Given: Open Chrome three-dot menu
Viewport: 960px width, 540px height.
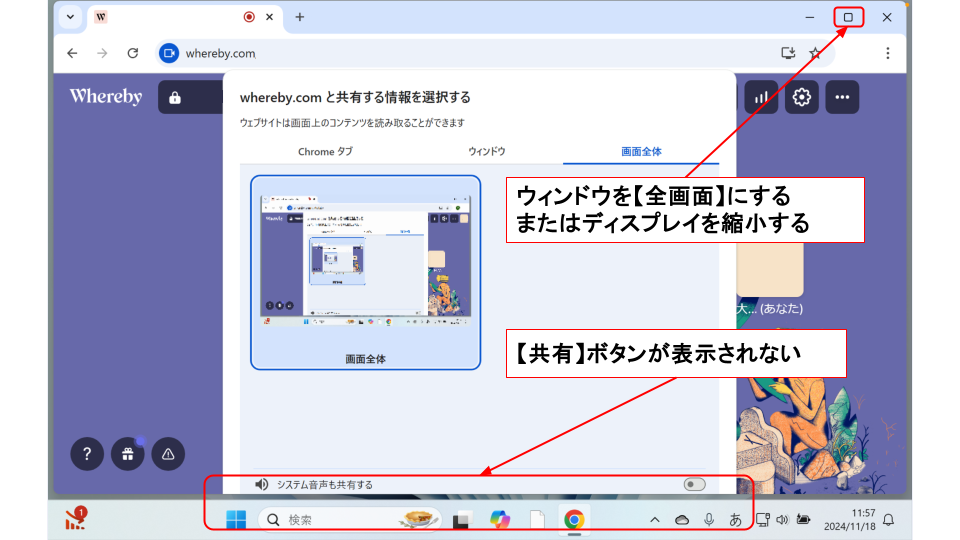Looking at the screenshot, I should click(887, 53).
